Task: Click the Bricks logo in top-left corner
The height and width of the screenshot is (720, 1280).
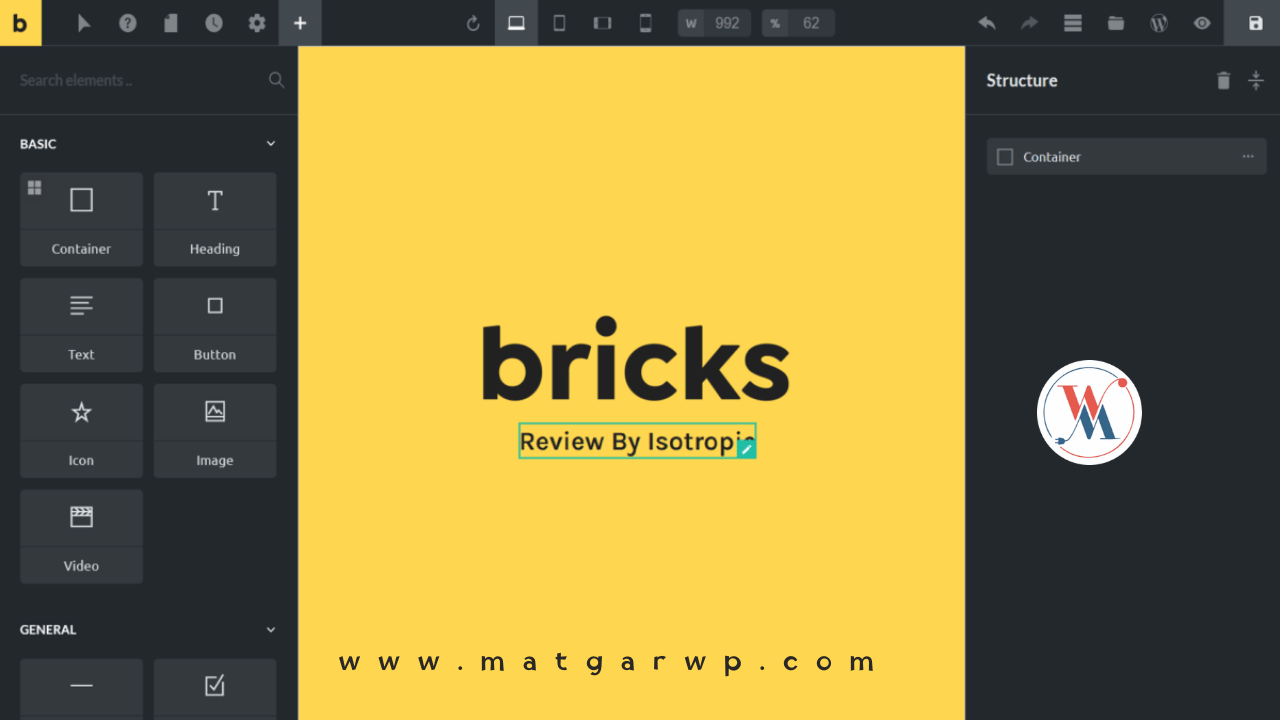Action: click(x=20, y=23)
